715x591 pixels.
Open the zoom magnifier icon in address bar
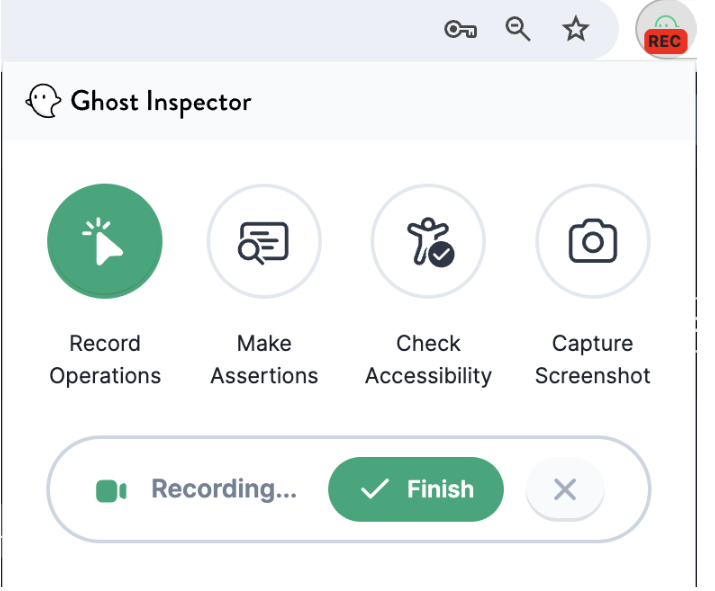coord(518,29)
